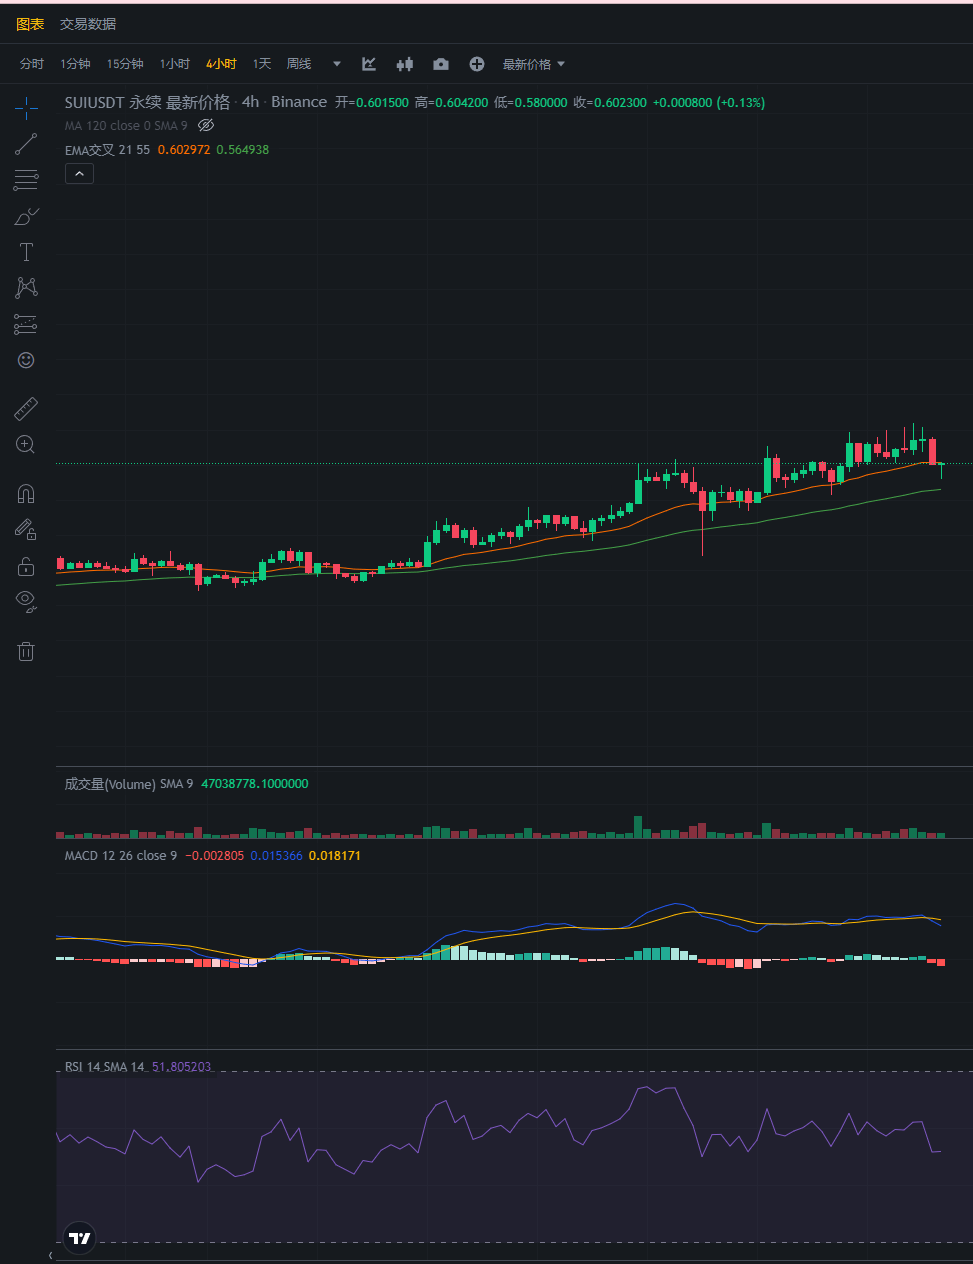973x1264 pixels.
Task: Switch chart interval to 15分钟
Action: coord(124,63)
